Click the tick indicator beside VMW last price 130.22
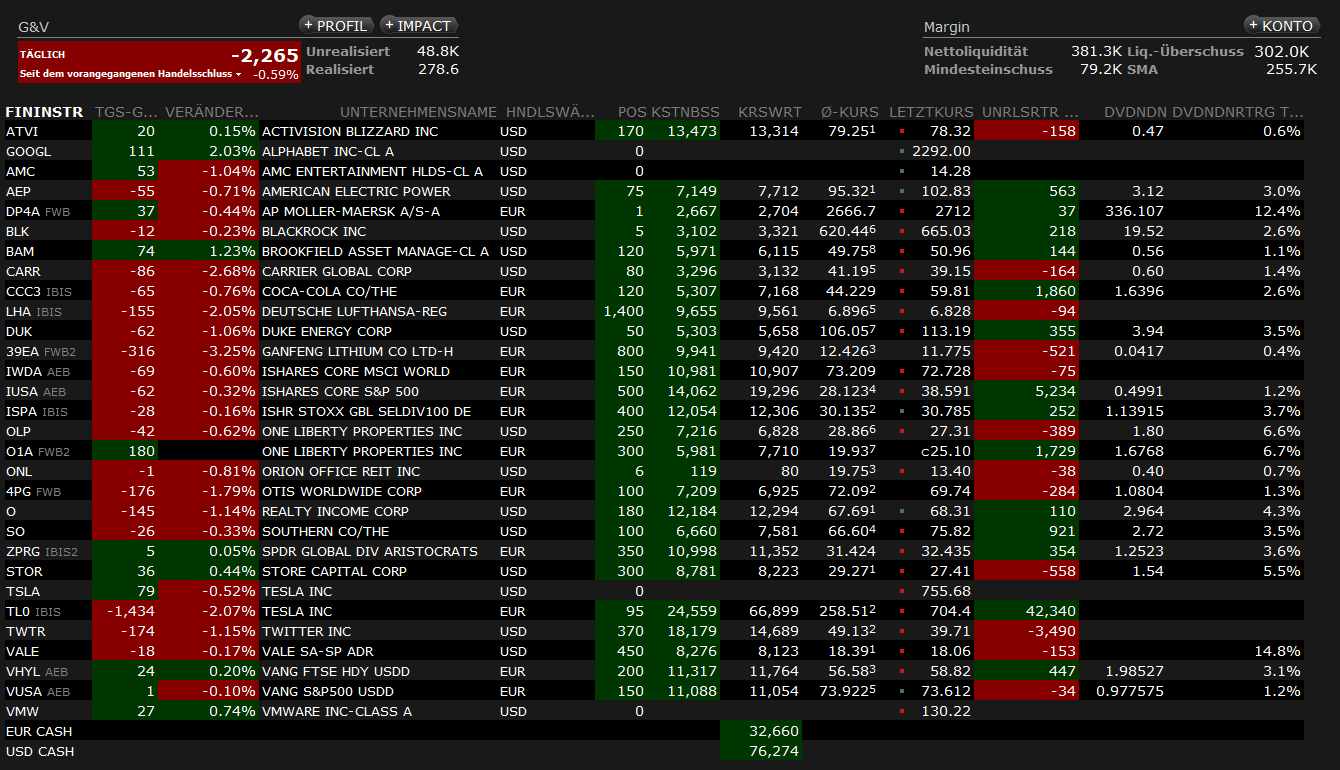This screenshot has width=1340, height=770. point(901,712)
